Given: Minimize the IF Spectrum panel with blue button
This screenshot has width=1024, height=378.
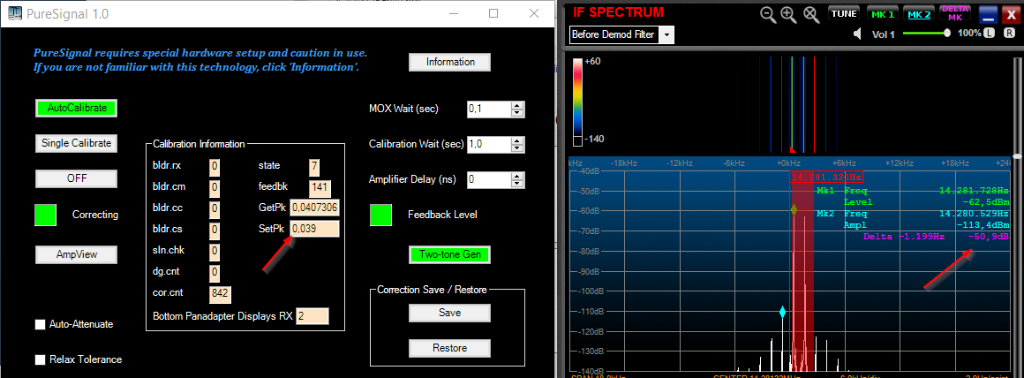Looking at the screenshot, I should [x=989, y=15].
